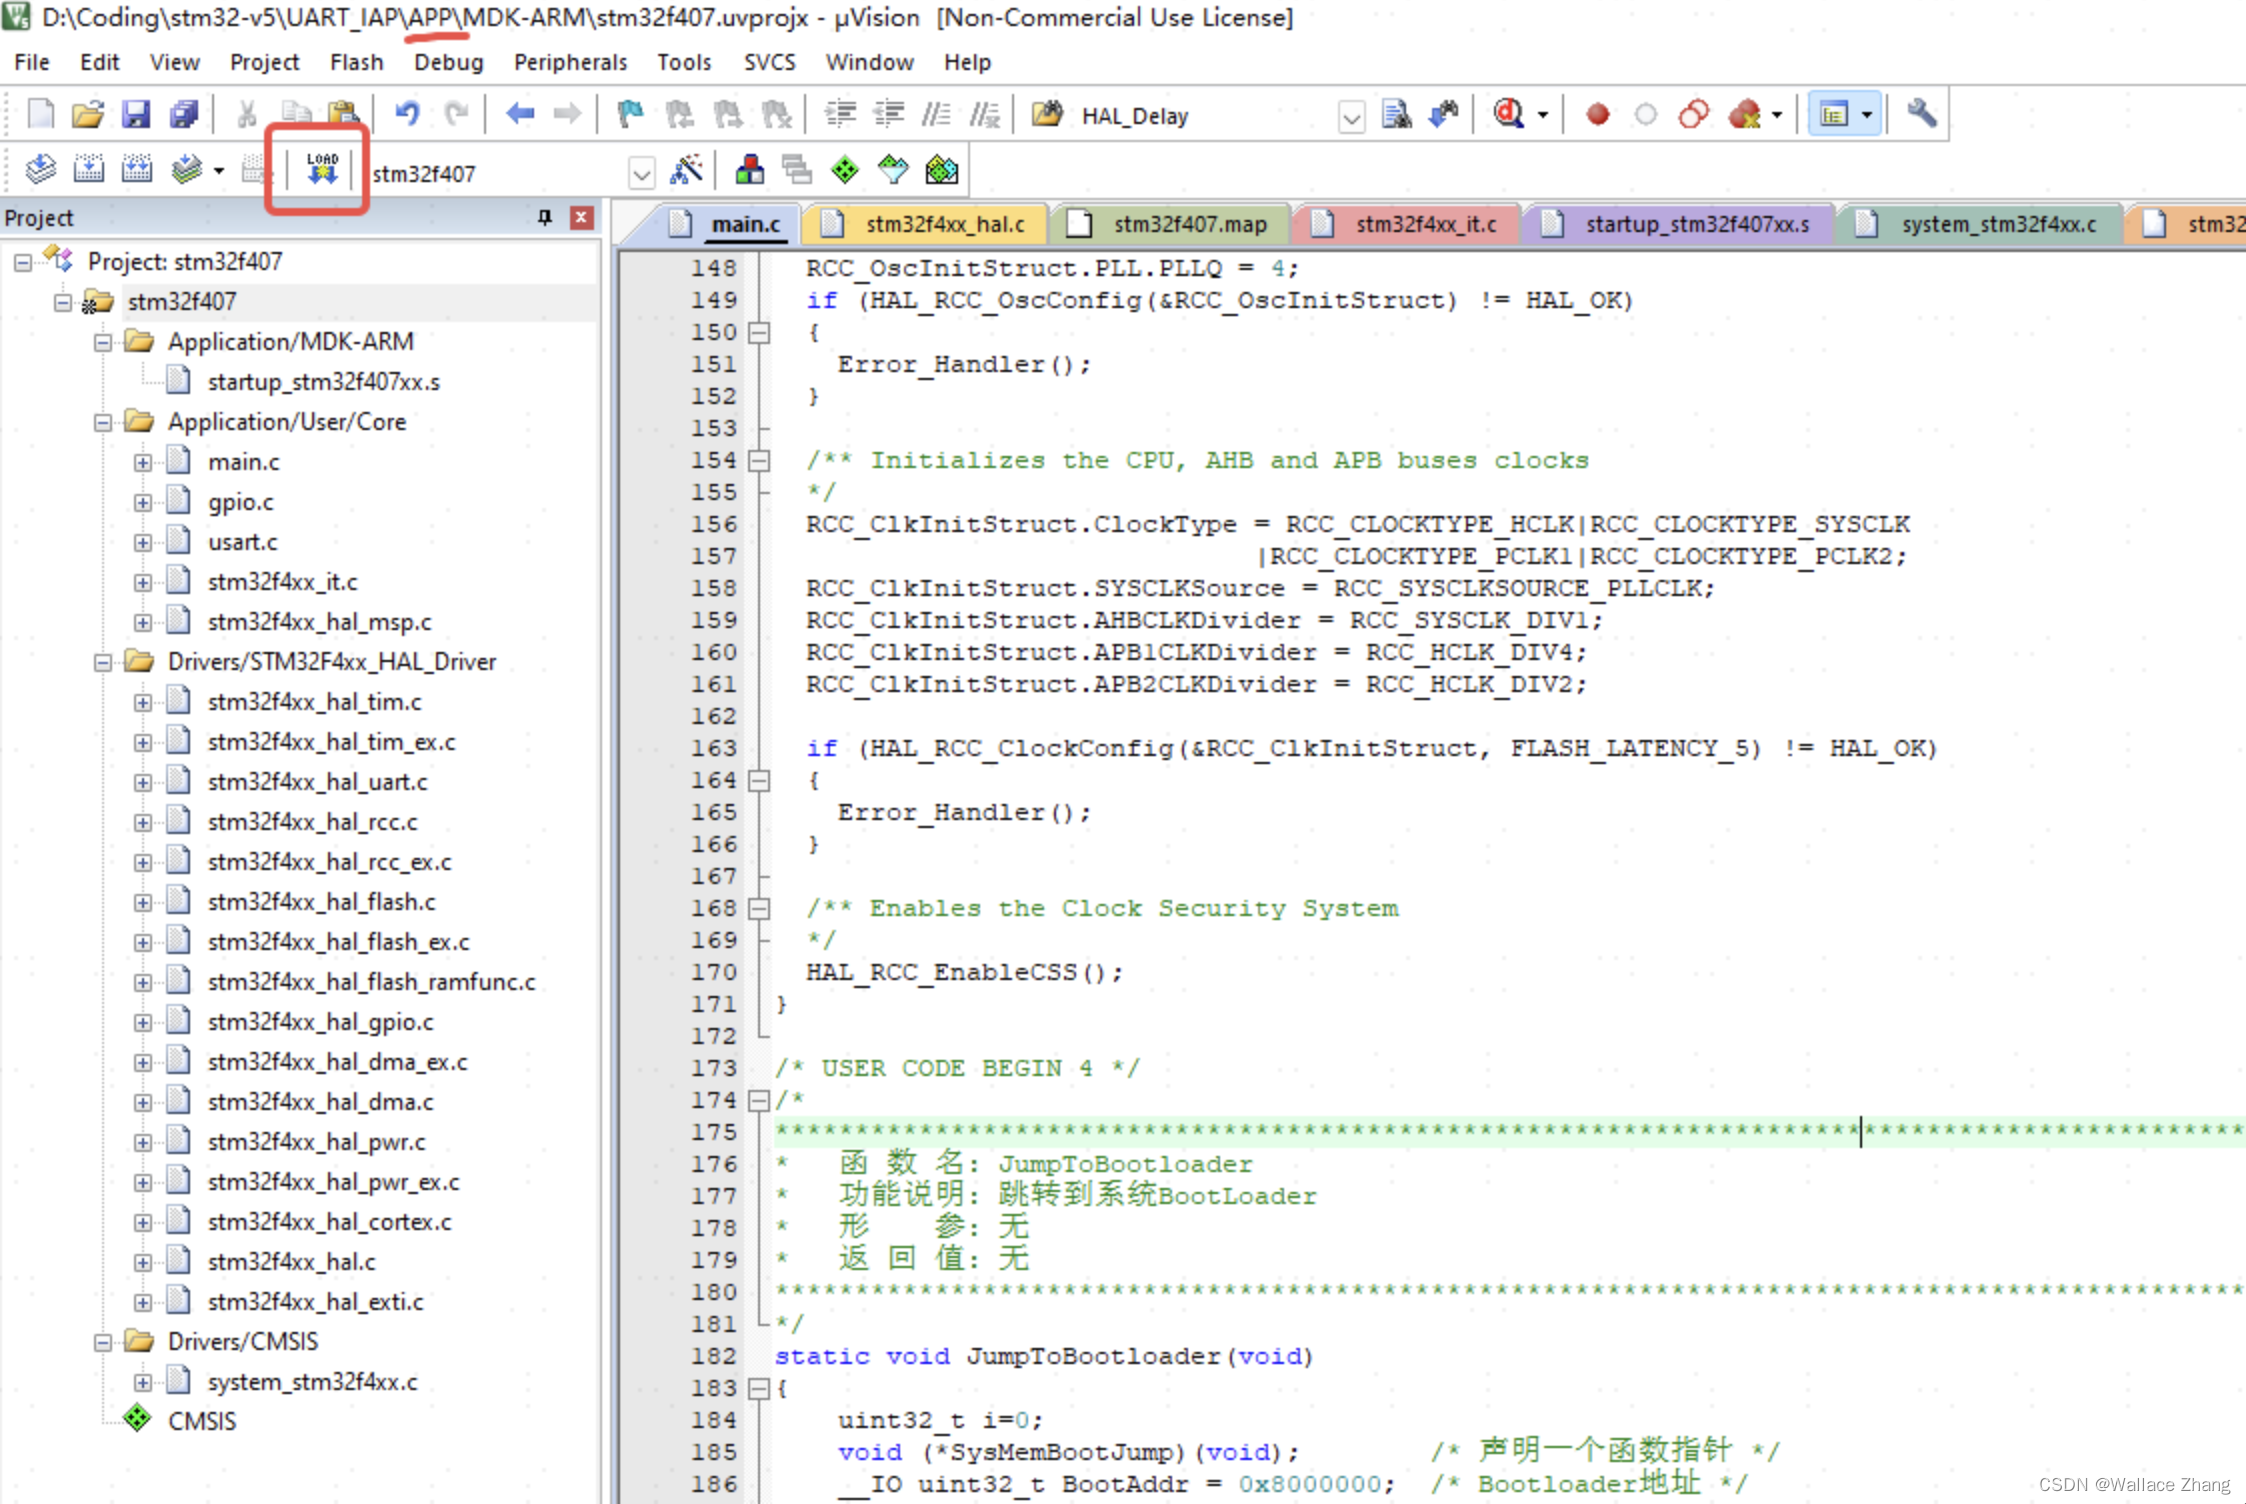Rebuild all target files
The image size is (2246, 1504).
[137, 170]
